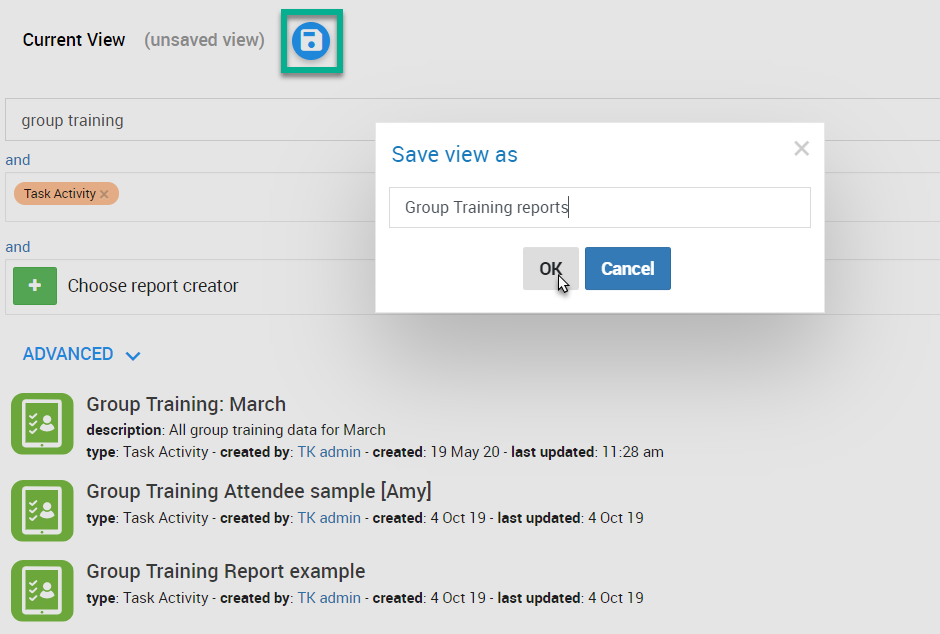
Task: Open Group Training Report example title
Action: pyautogui.click(x=225, y=572)
